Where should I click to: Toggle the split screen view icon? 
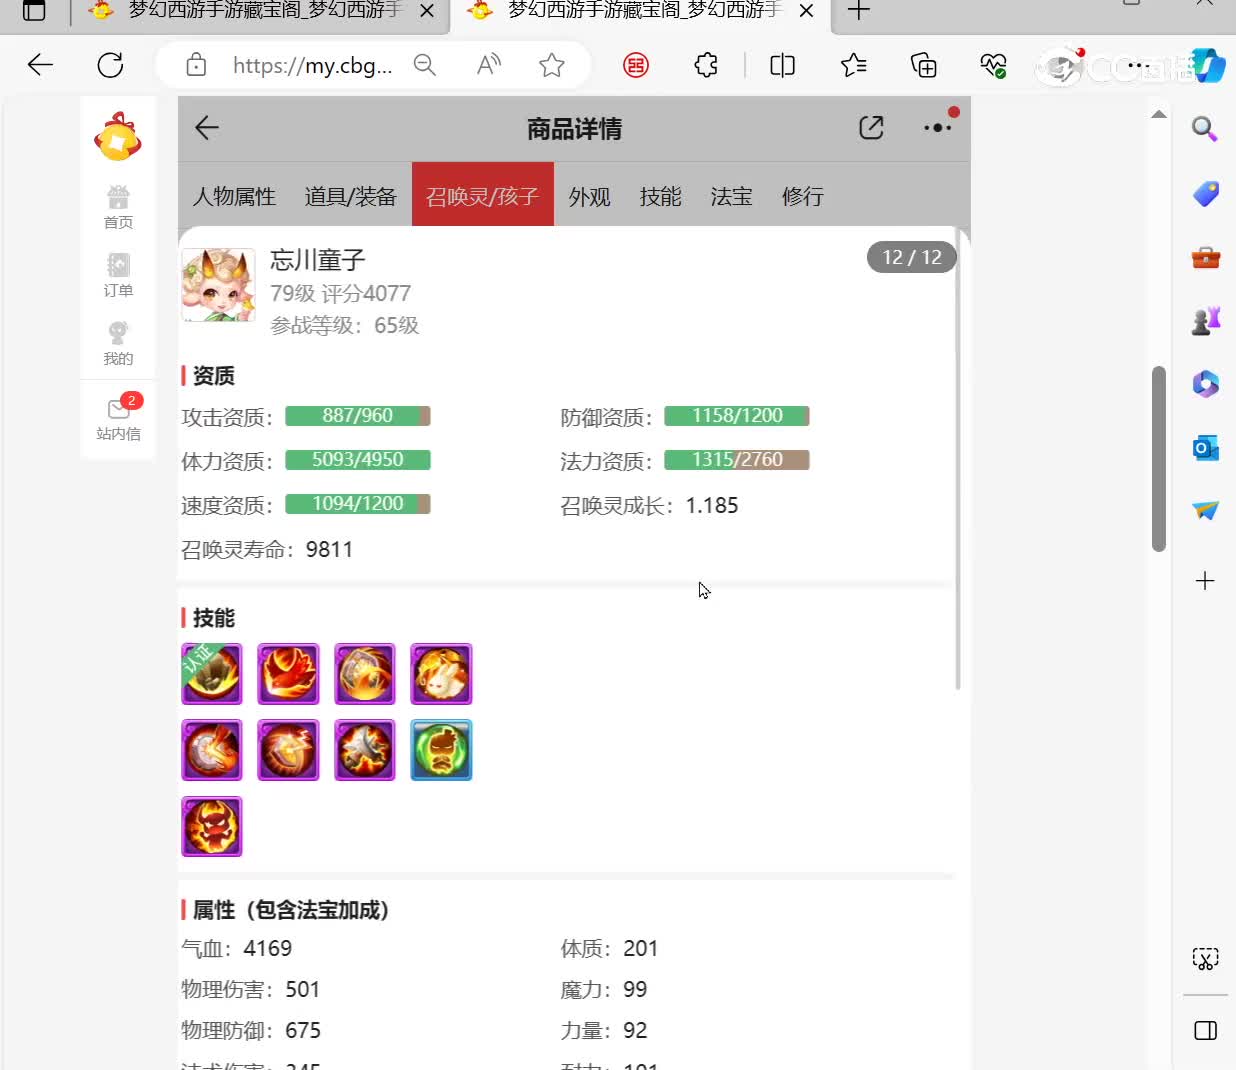[782, 65]
